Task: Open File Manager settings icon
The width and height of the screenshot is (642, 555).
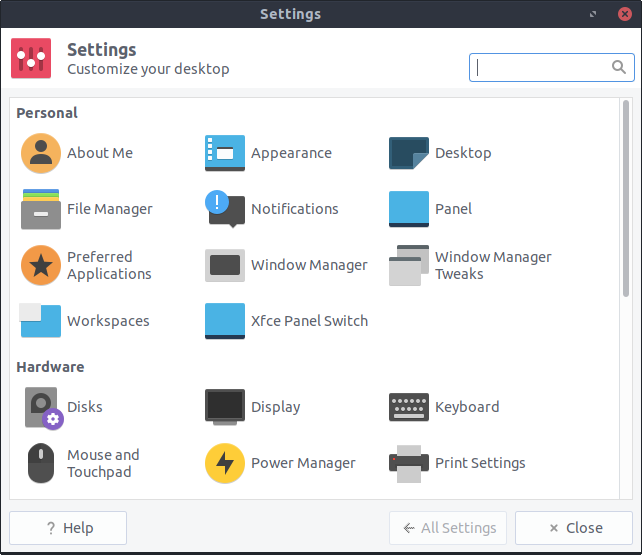Action: coord(41,209)
